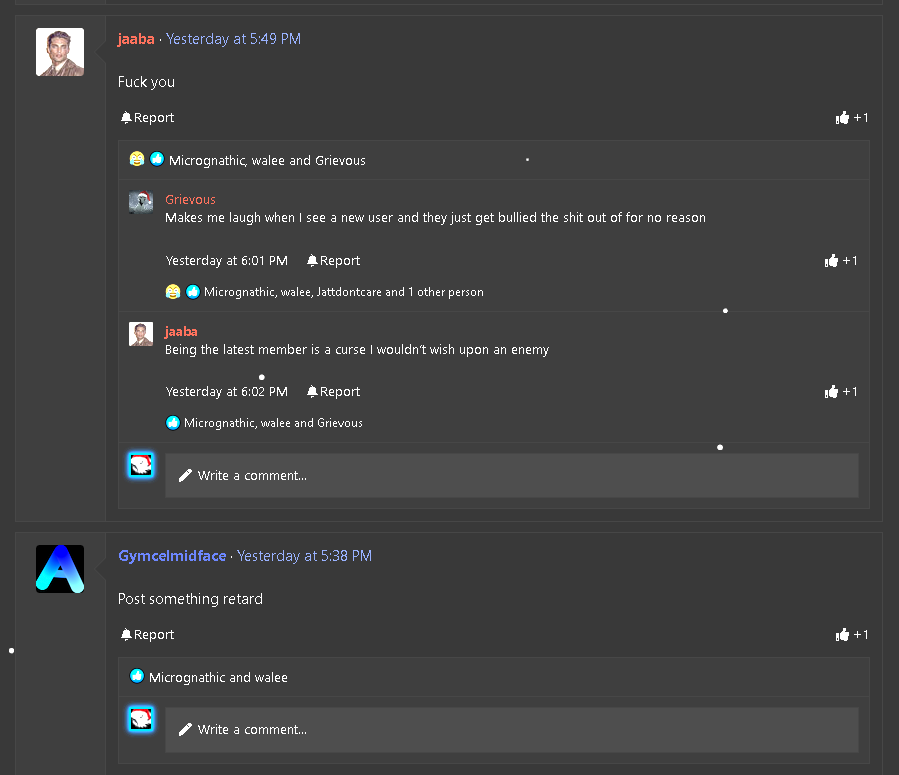This screenshot has height=775, width=899.
Task: Show reactions including Jattdontcare and 1 other
Action: coord(343,293)
